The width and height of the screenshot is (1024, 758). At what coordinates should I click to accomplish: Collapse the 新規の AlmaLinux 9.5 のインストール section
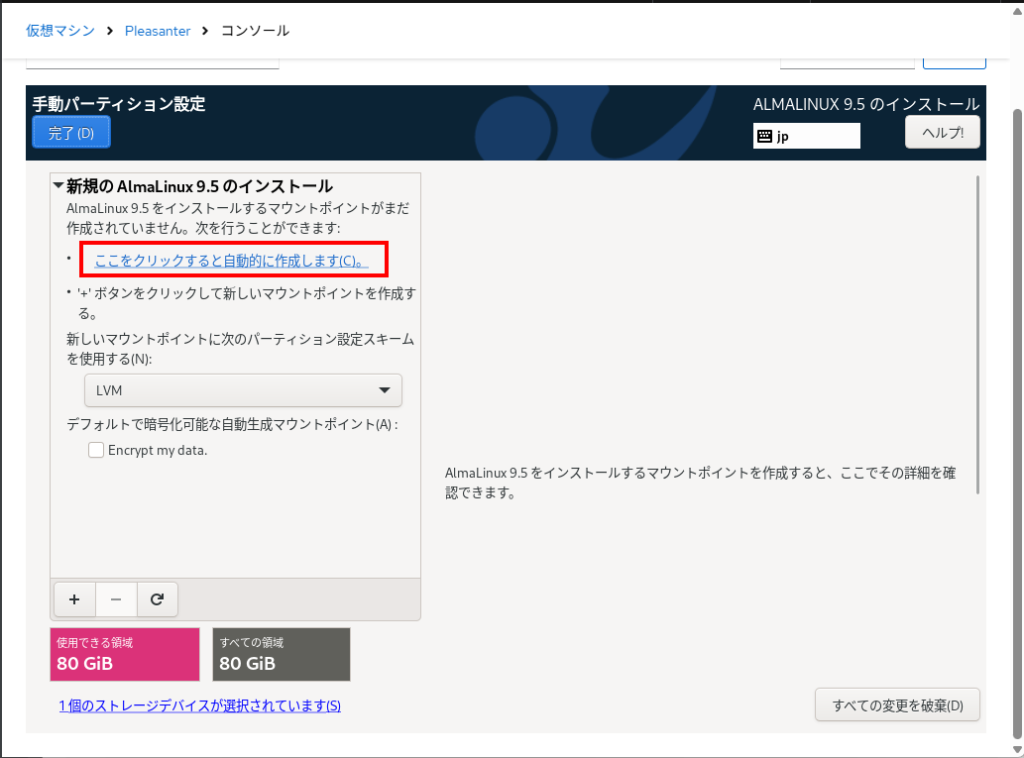(59, 187)
